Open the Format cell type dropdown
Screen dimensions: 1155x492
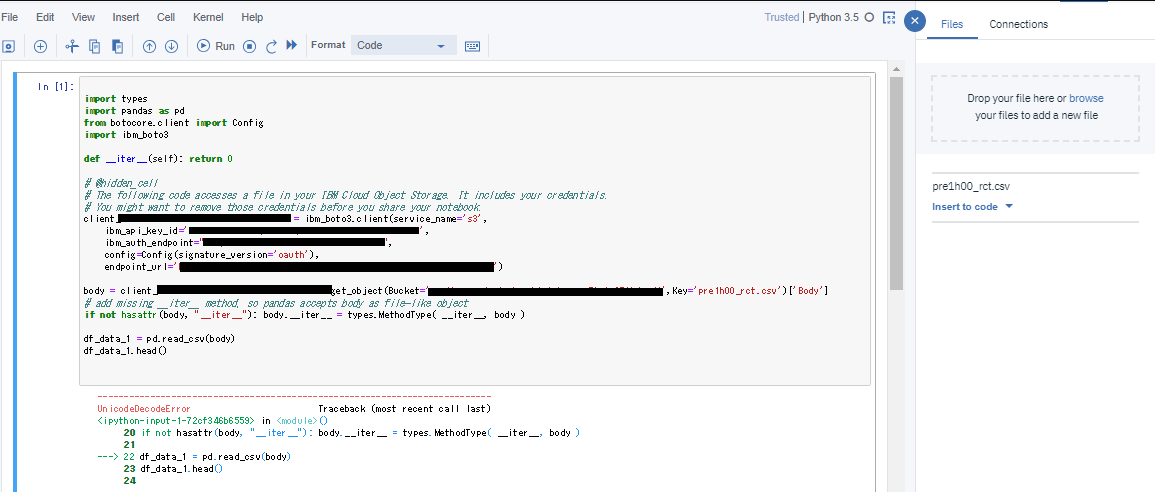404,45
